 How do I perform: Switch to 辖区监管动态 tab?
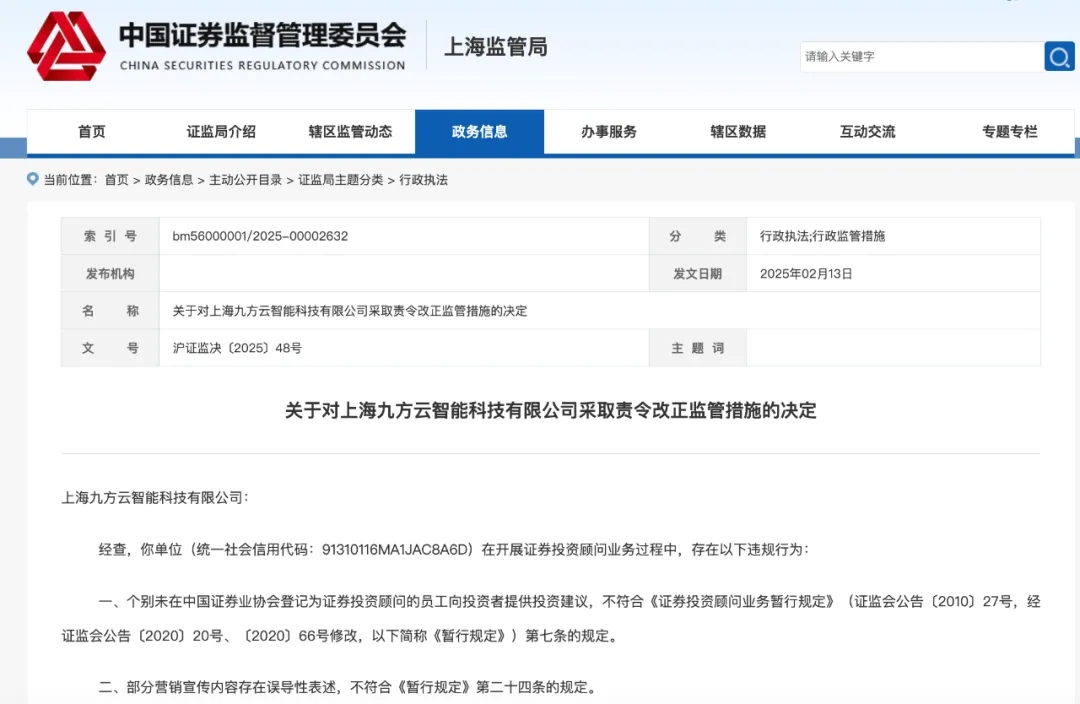350,132
